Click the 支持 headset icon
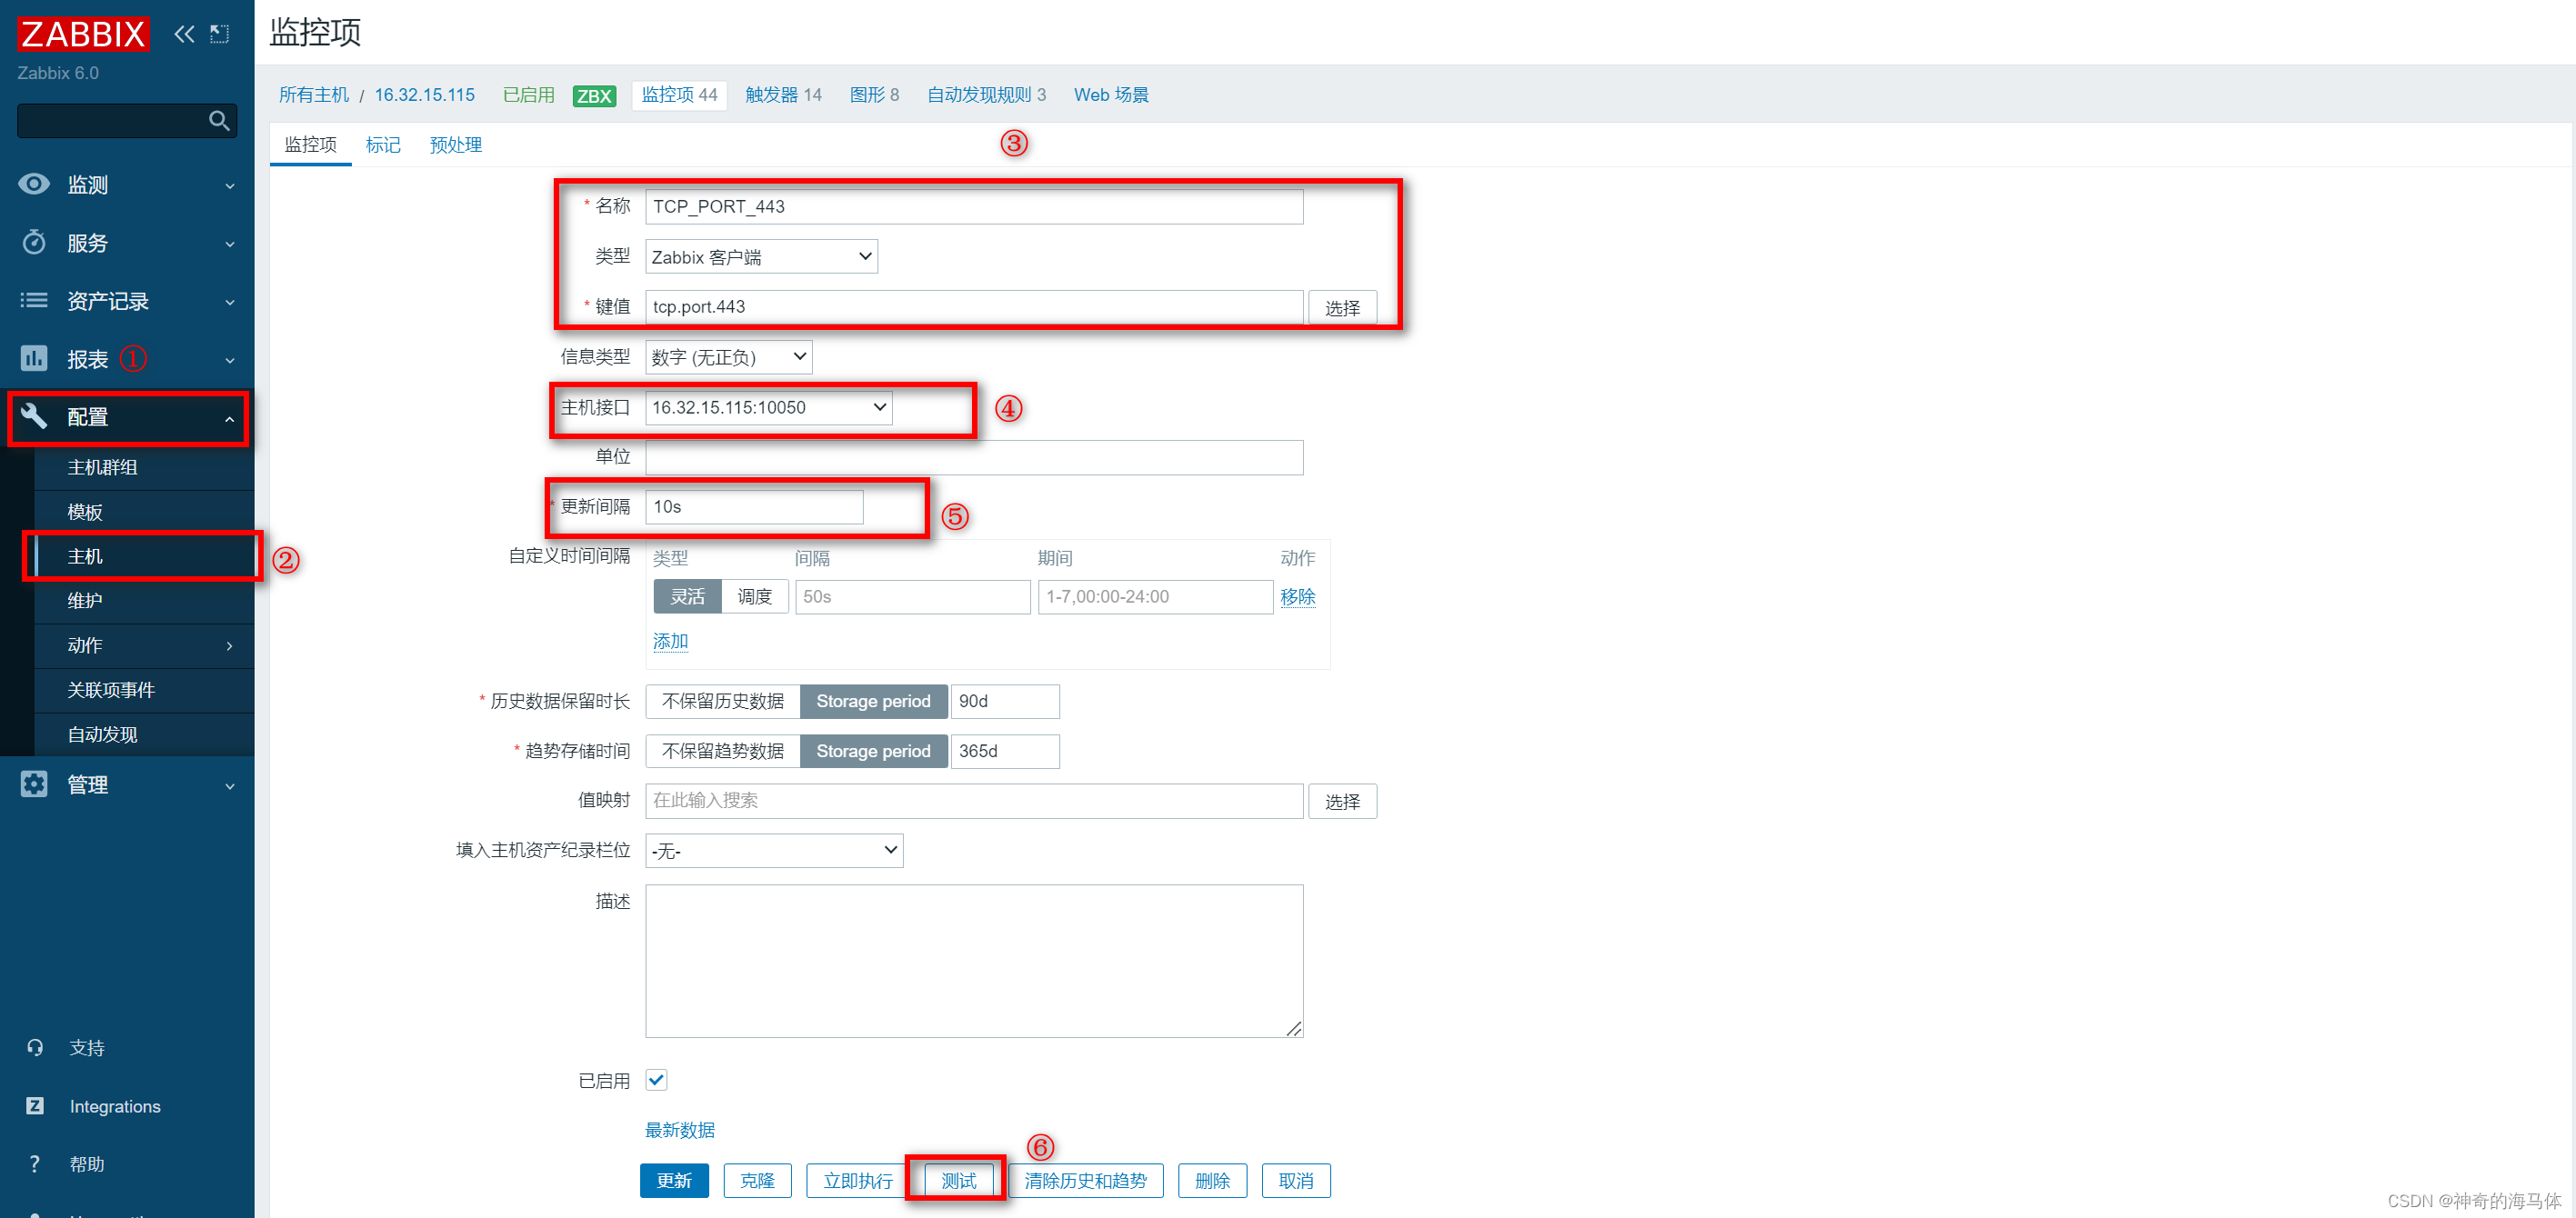Screen dimensions: 2576x1218 point(35,1047)
